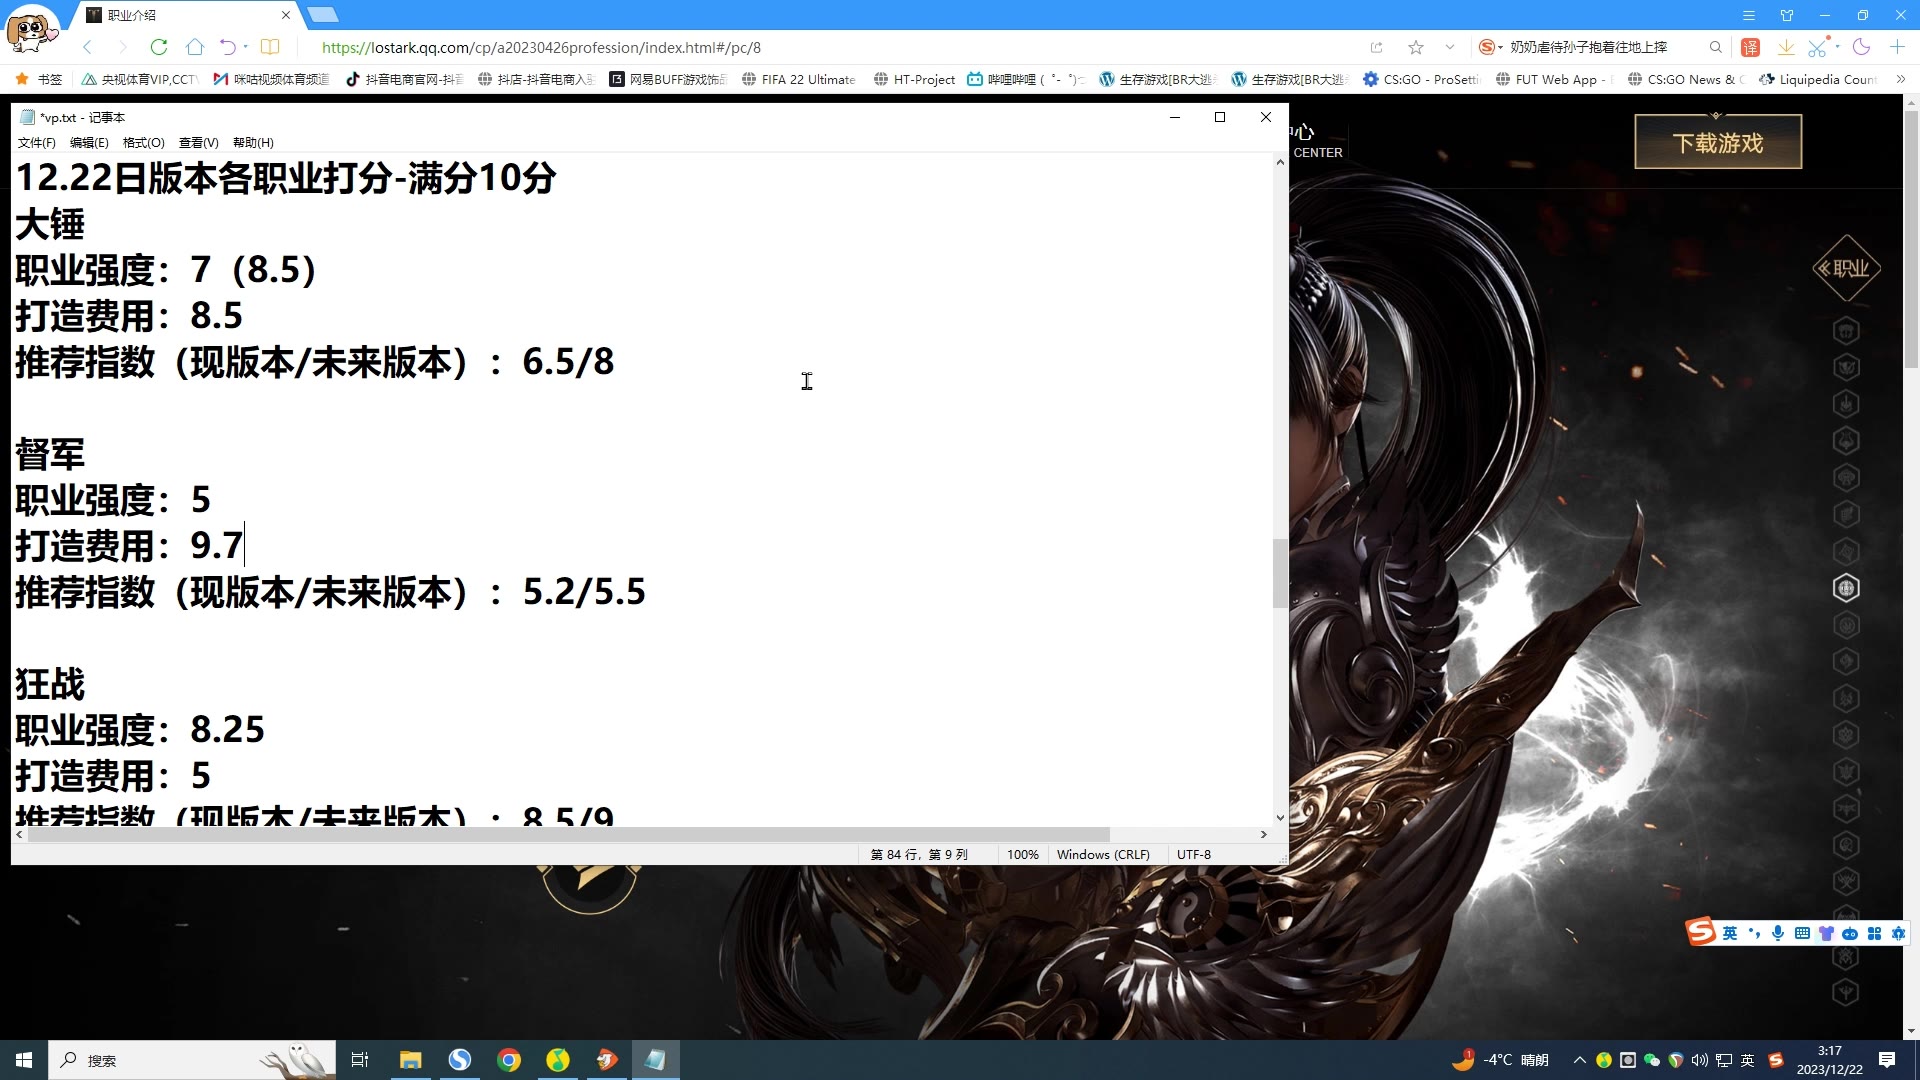Click the browser home icon
Screen dimensions: 1920x1080
pos(195,46)
